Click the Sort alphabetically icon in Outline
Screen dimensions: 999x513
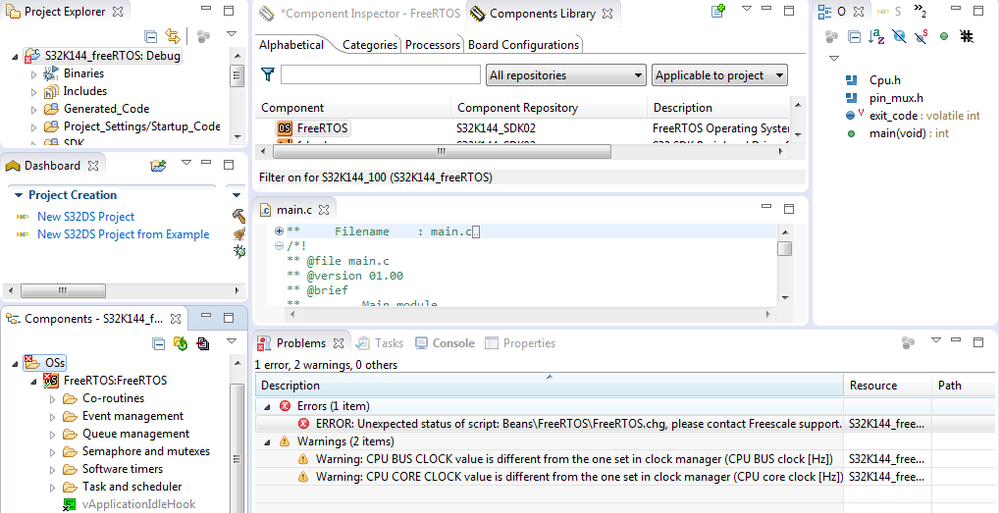(877, 36)
